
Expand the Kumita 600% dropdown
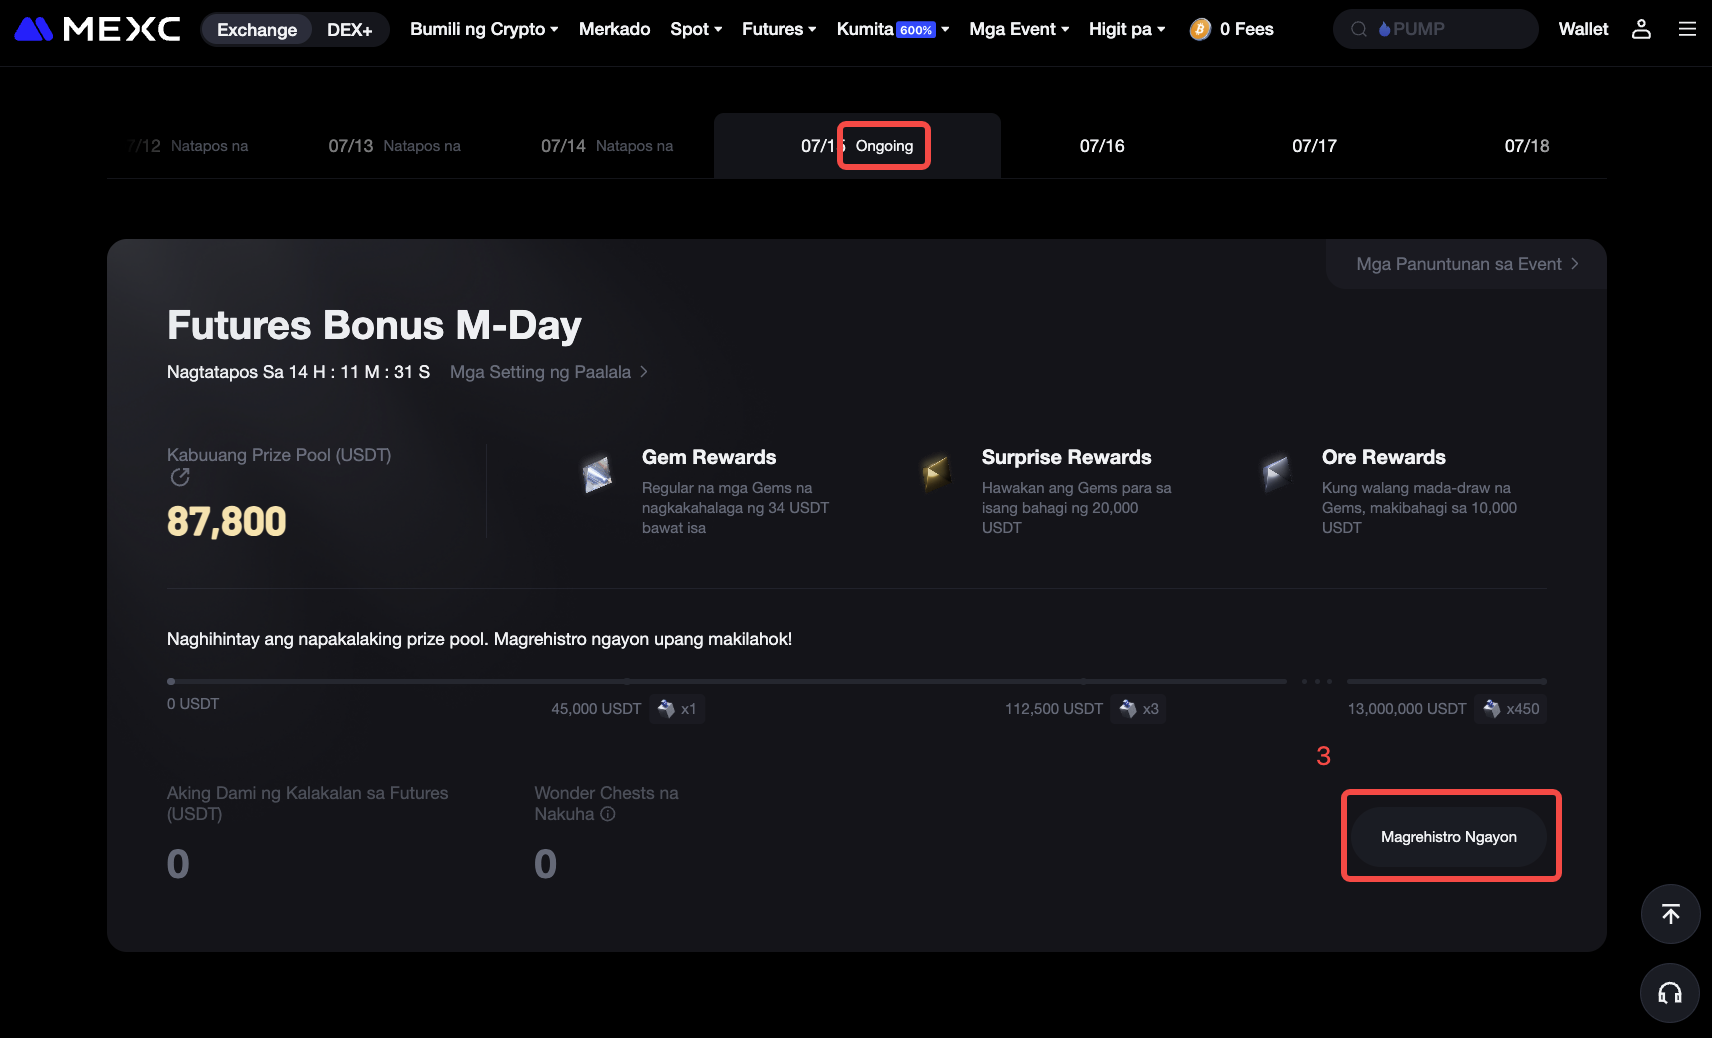pos(893,29)
